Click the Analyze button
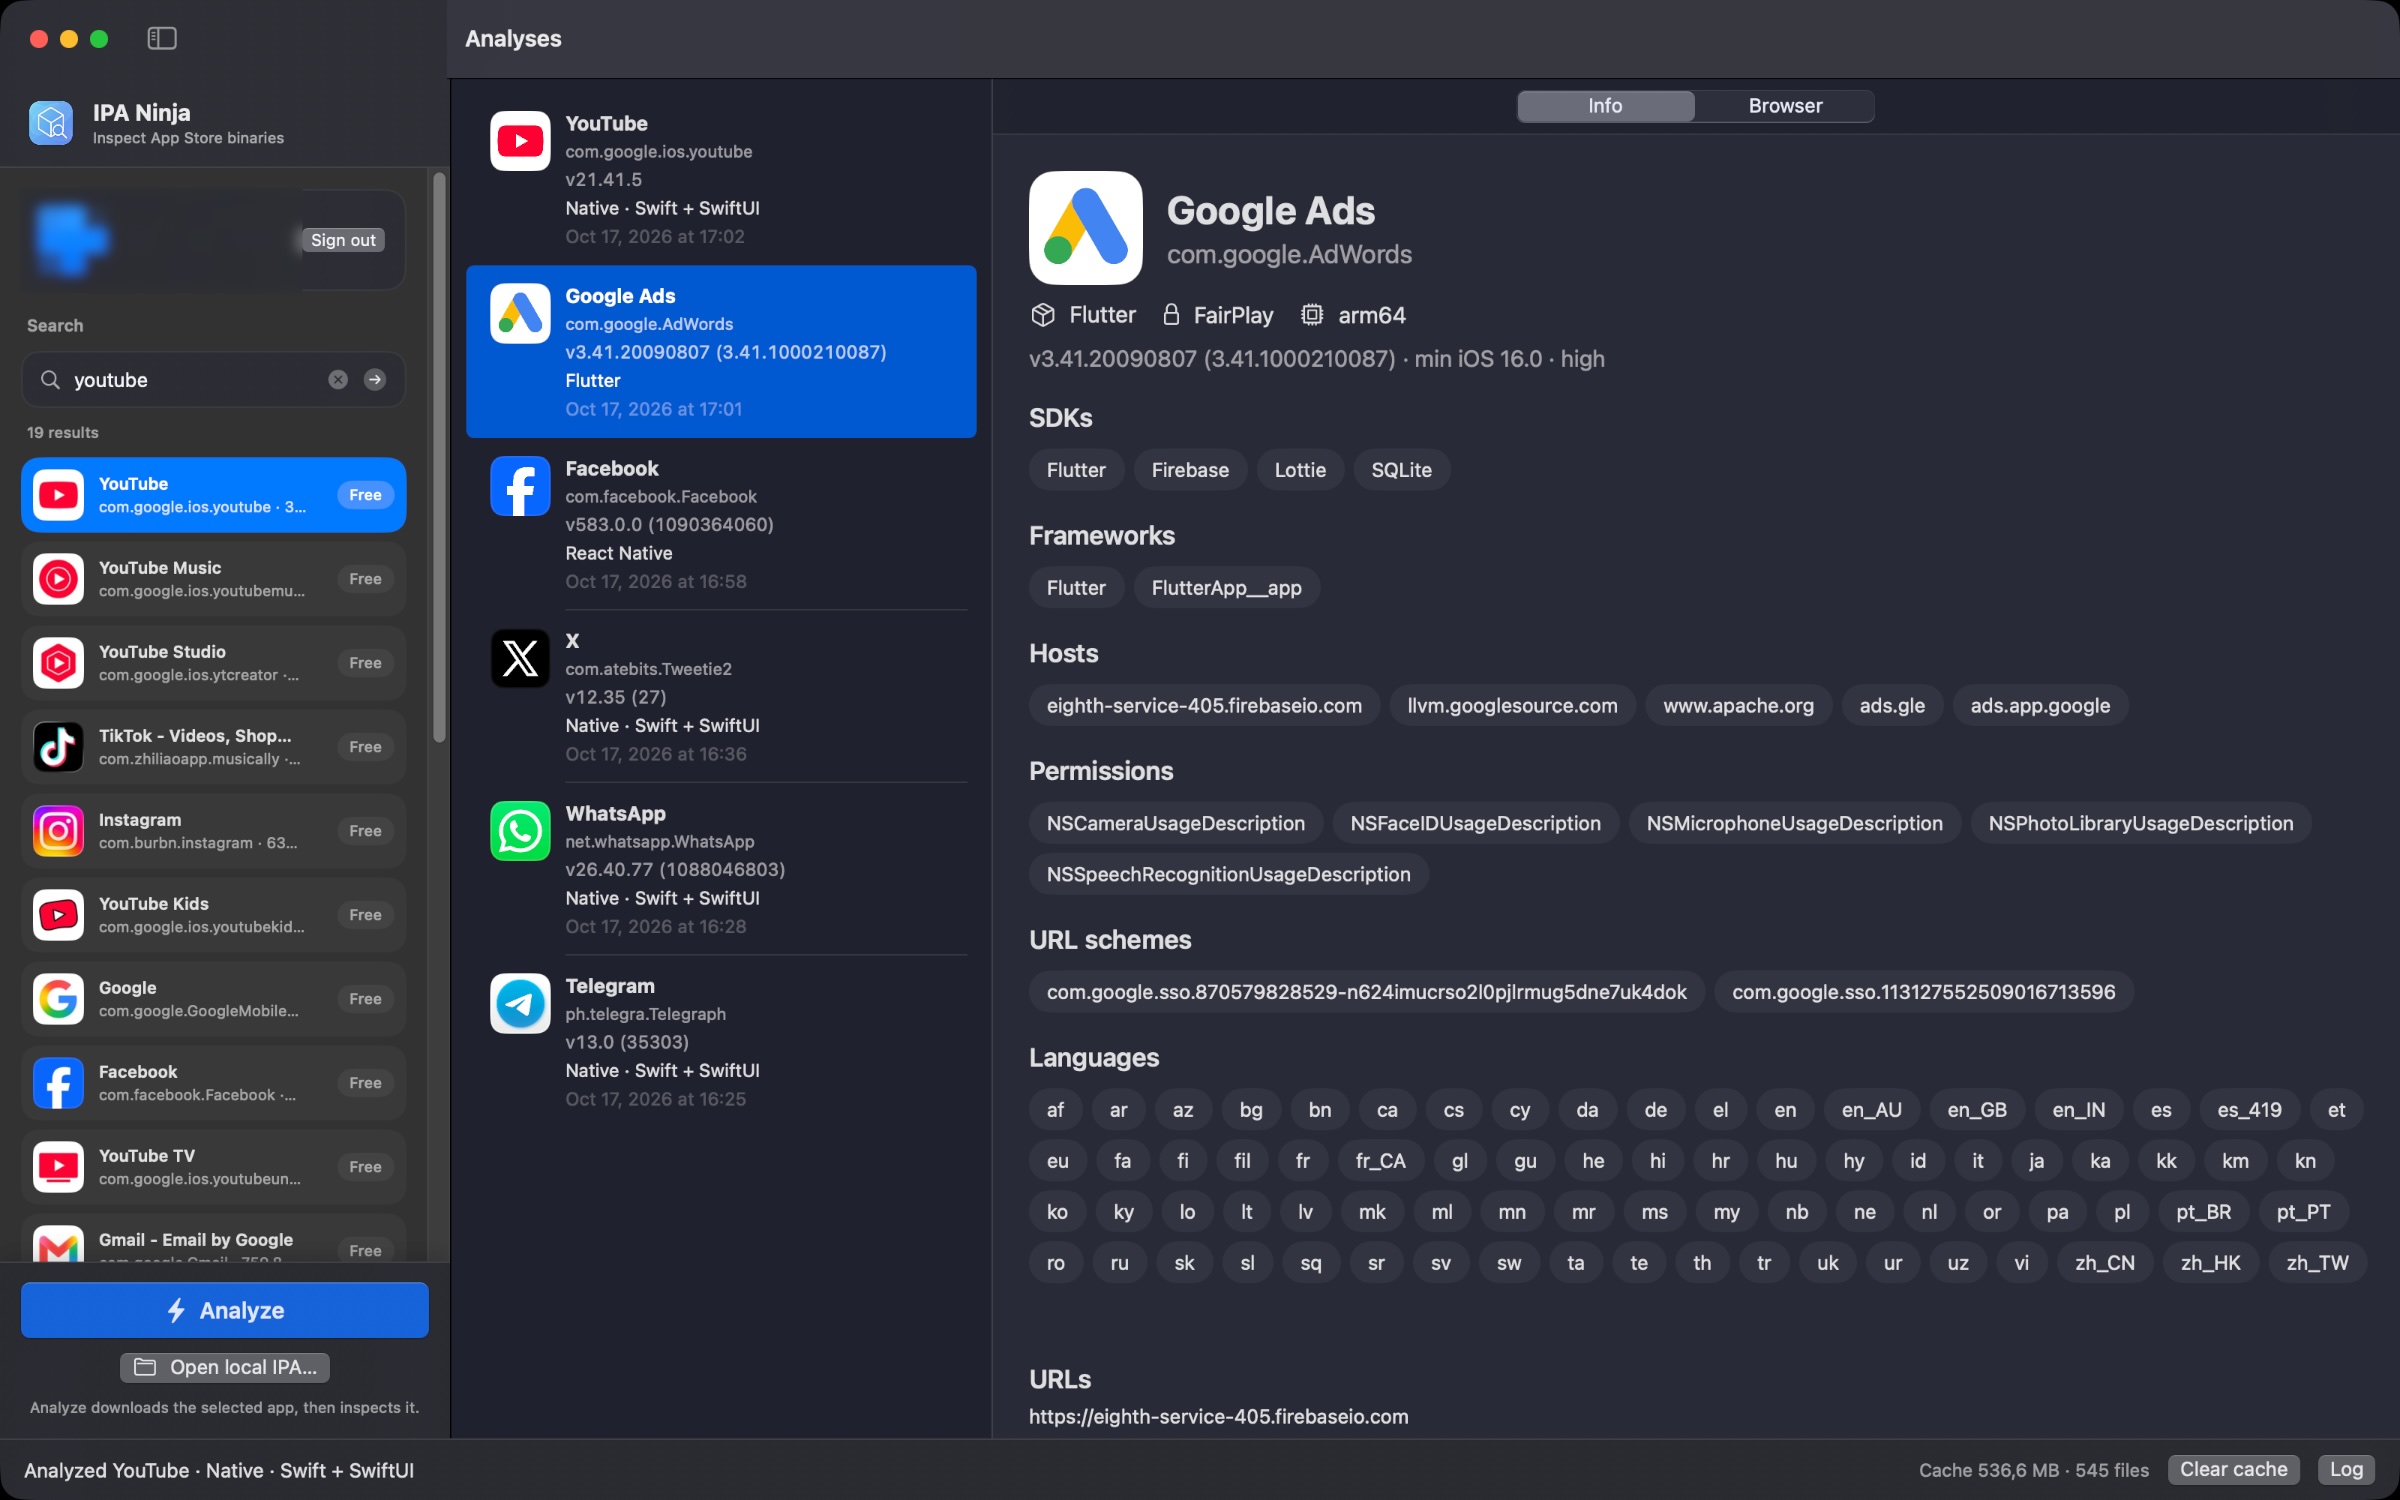 click(x=225, y=1310)
